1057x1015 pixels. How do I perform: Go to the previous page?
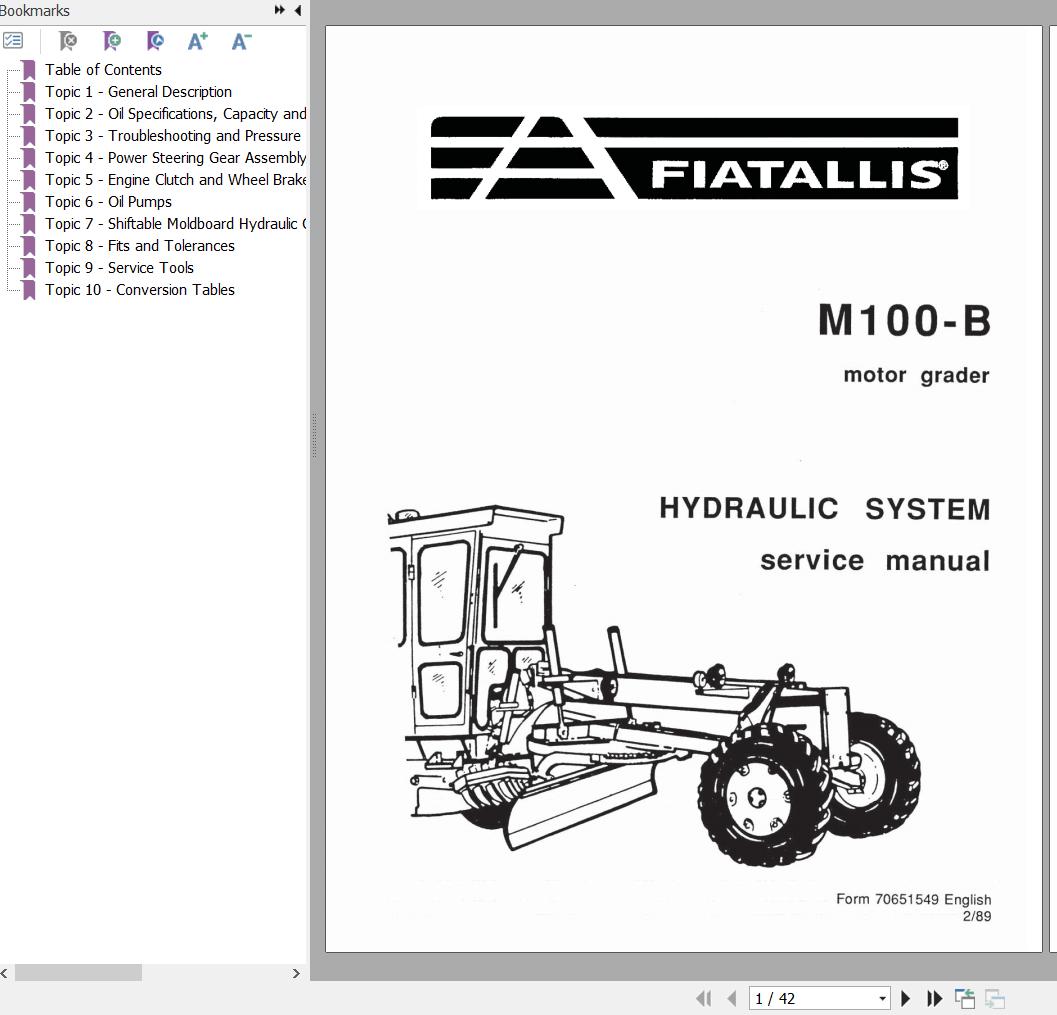tap(731, 998)
